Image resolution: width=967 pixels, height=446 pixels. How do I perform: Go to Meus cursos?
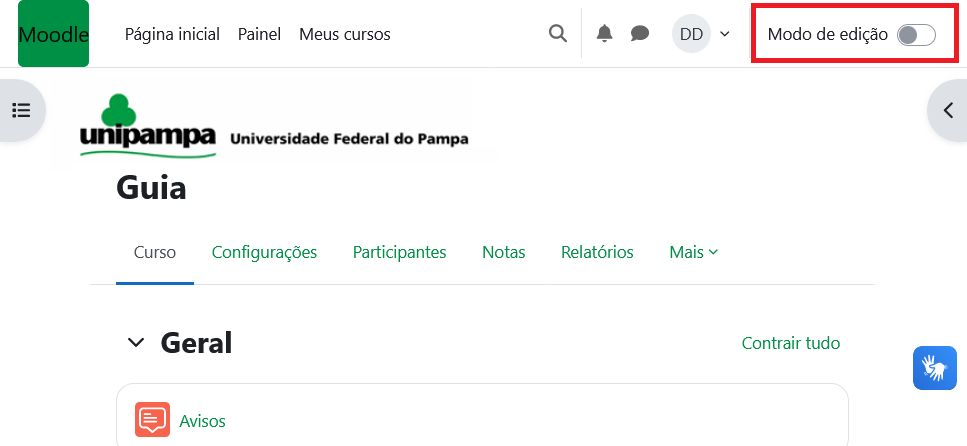[344, 34]
